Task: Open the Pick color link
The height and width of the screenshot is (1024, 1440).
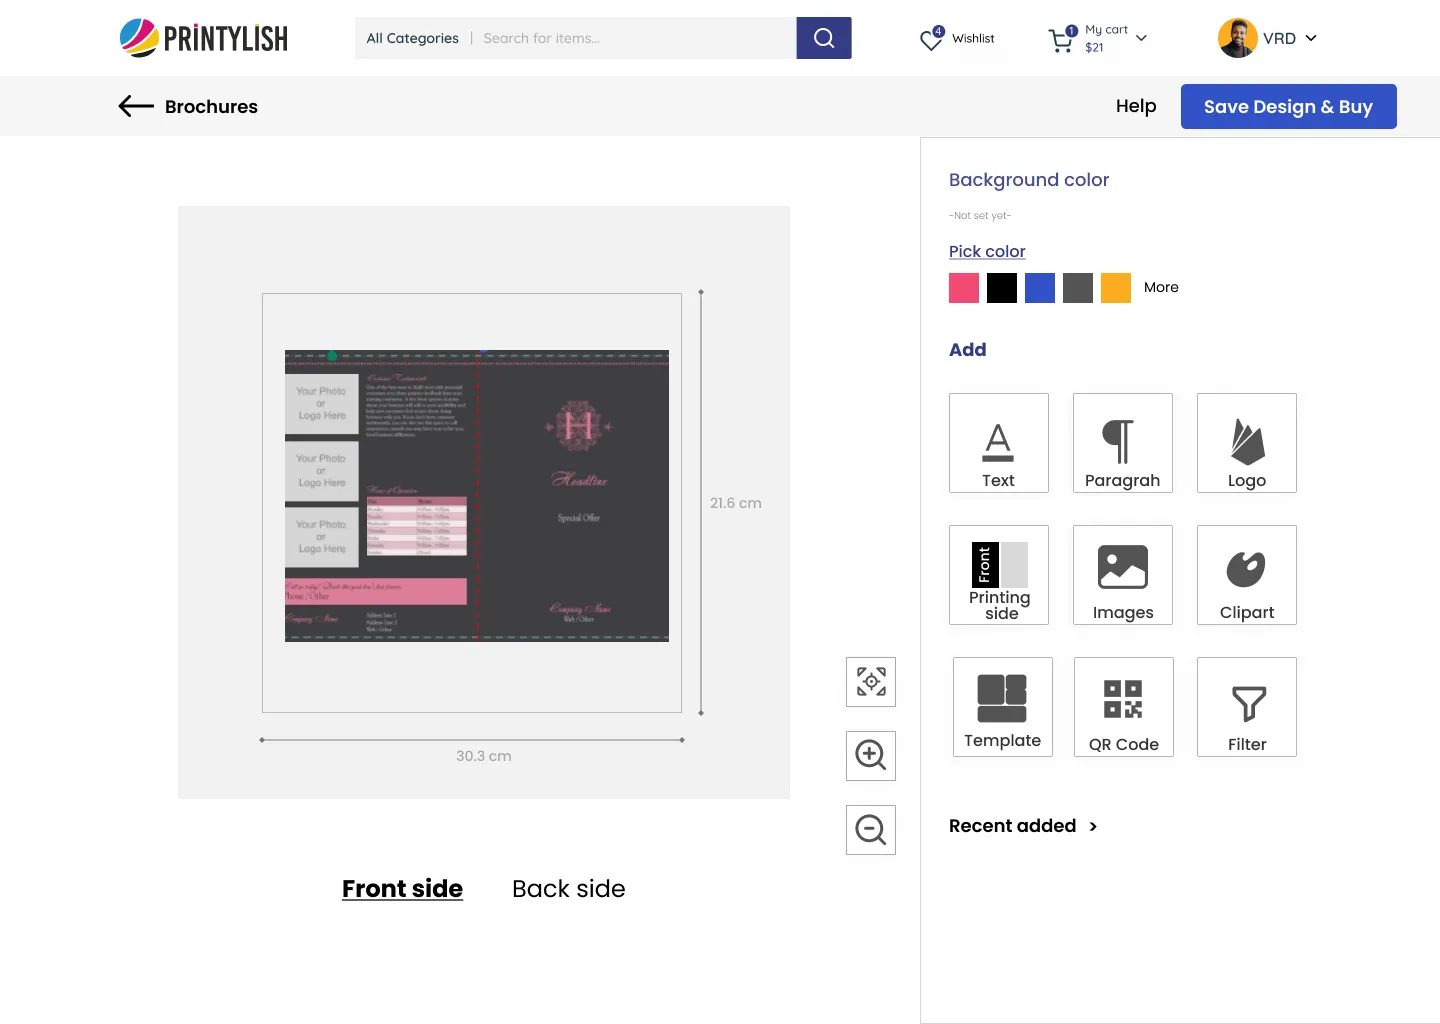Action: point(987,251)
